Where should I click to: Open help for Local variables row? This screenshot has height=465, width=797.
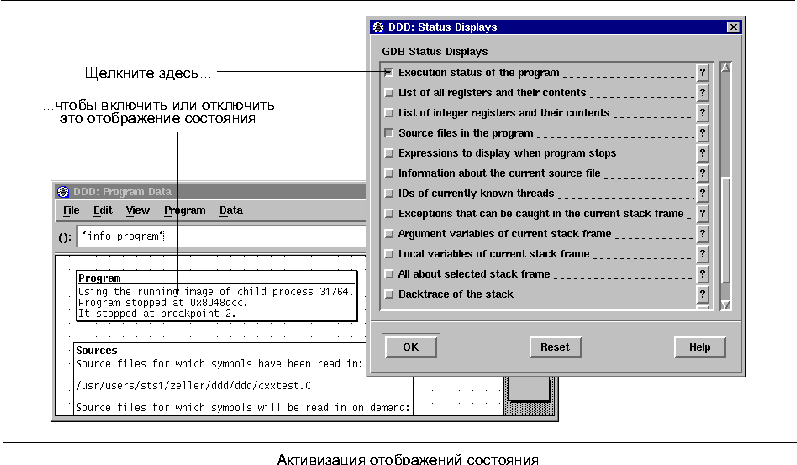click(x=702, y=254)
